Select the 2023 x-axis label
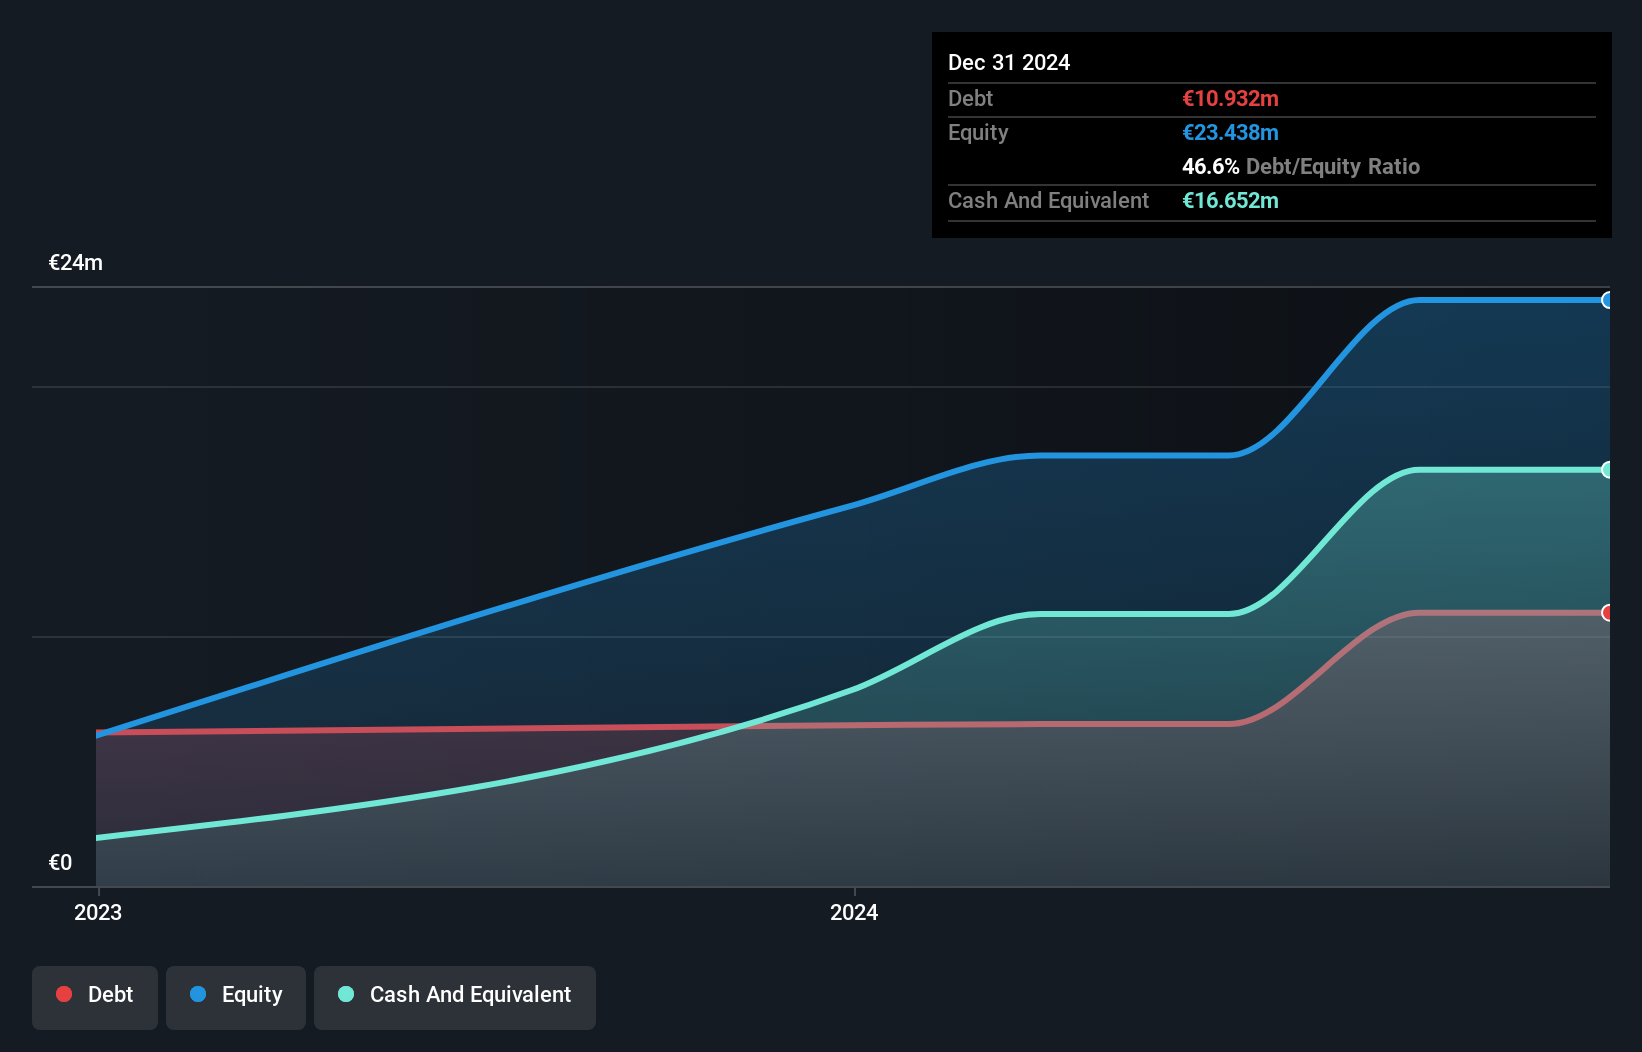This screenshot has height=1052, width=1642. (98, 912)
